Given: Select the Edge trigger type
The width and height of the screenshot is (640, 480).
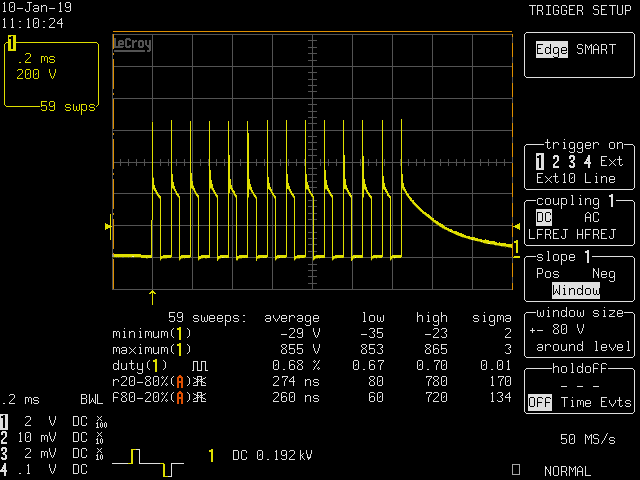Looking at the screenshot, I should click(551, 50).
